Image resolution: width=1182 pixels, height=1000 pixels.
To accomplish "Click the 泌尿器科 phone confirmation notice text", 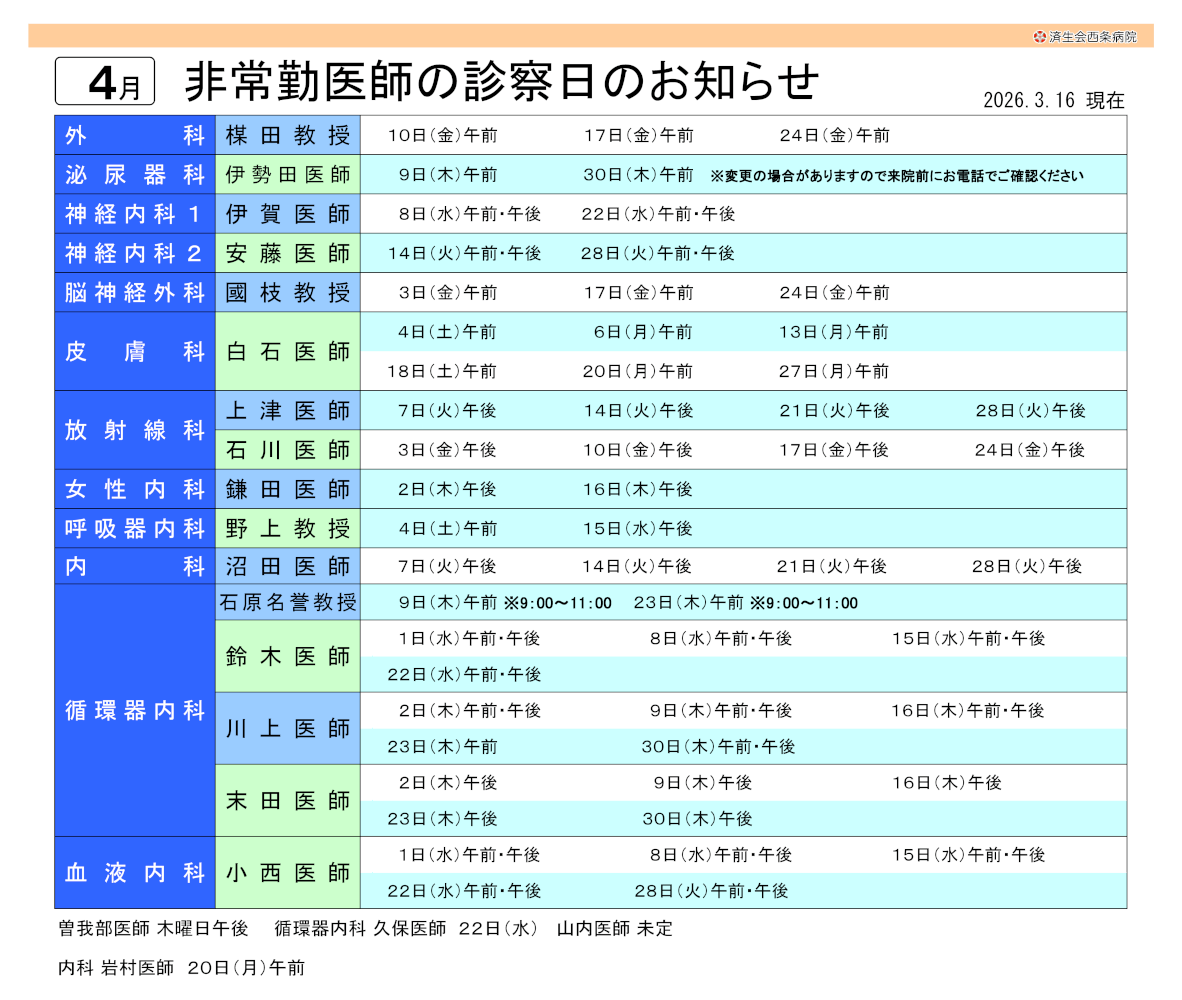I will pos(896,176).
